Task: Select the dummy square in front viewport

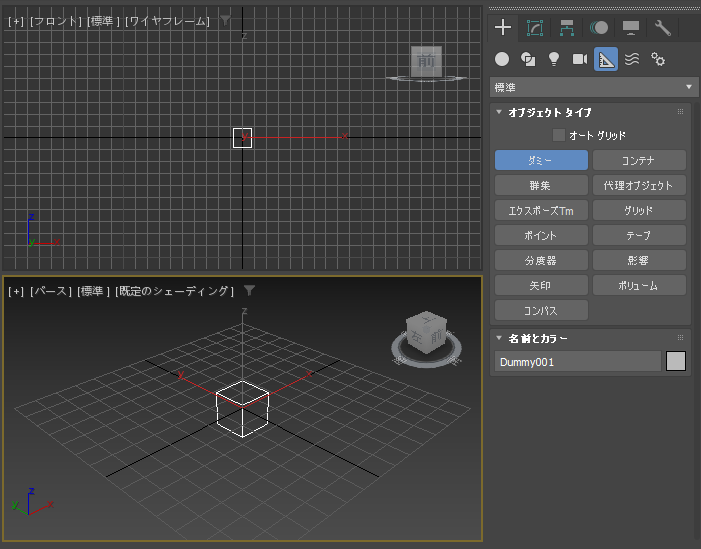Action: tap(242, 138)
